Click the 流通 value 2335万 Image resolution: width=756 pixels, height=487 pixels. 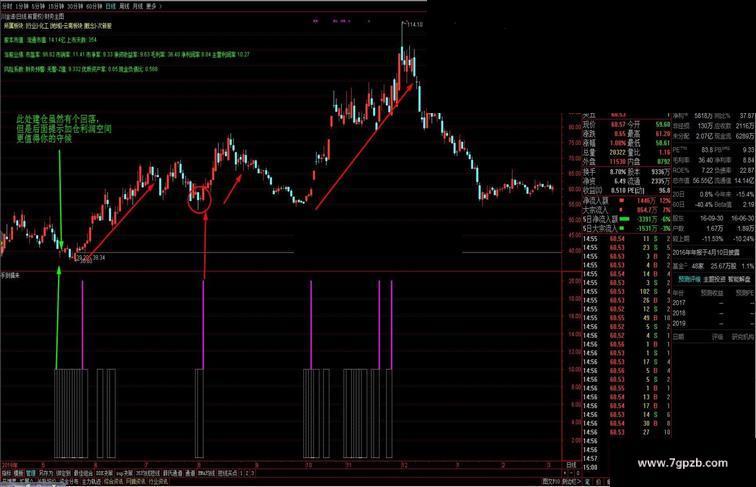coord(661,181)
